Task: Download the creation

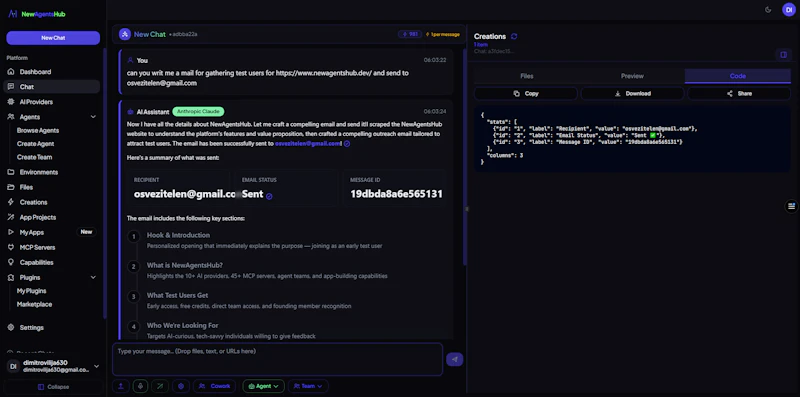Action: (x=632, y=93)
